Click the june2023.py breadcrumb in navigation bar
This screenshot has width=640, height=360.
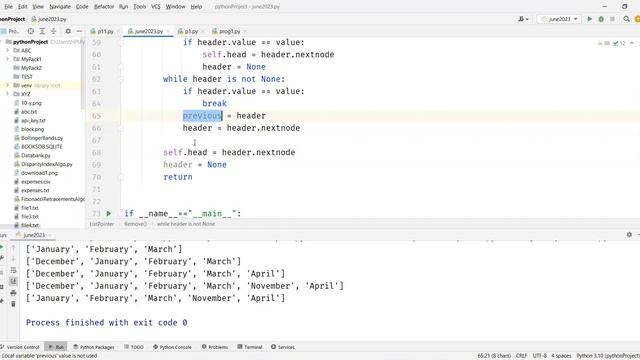tap(49, 19)
